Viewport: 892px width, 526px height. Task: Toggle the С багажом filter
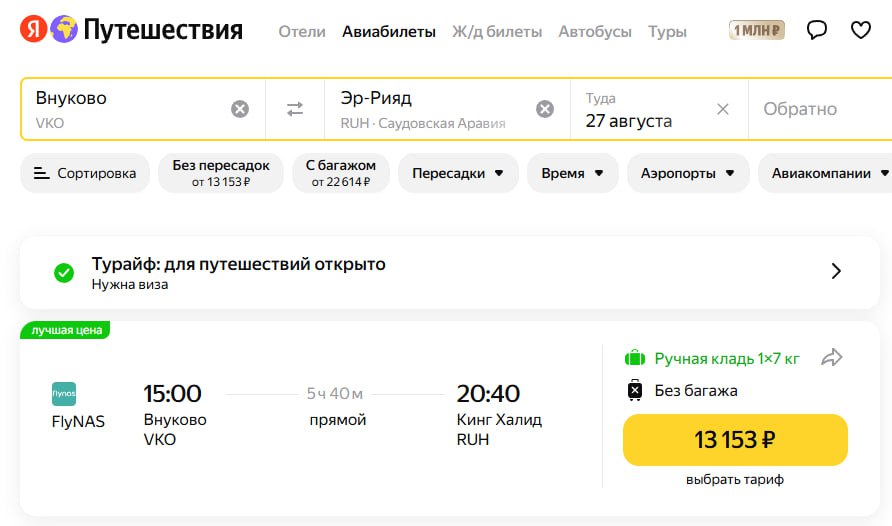[341, 173]
